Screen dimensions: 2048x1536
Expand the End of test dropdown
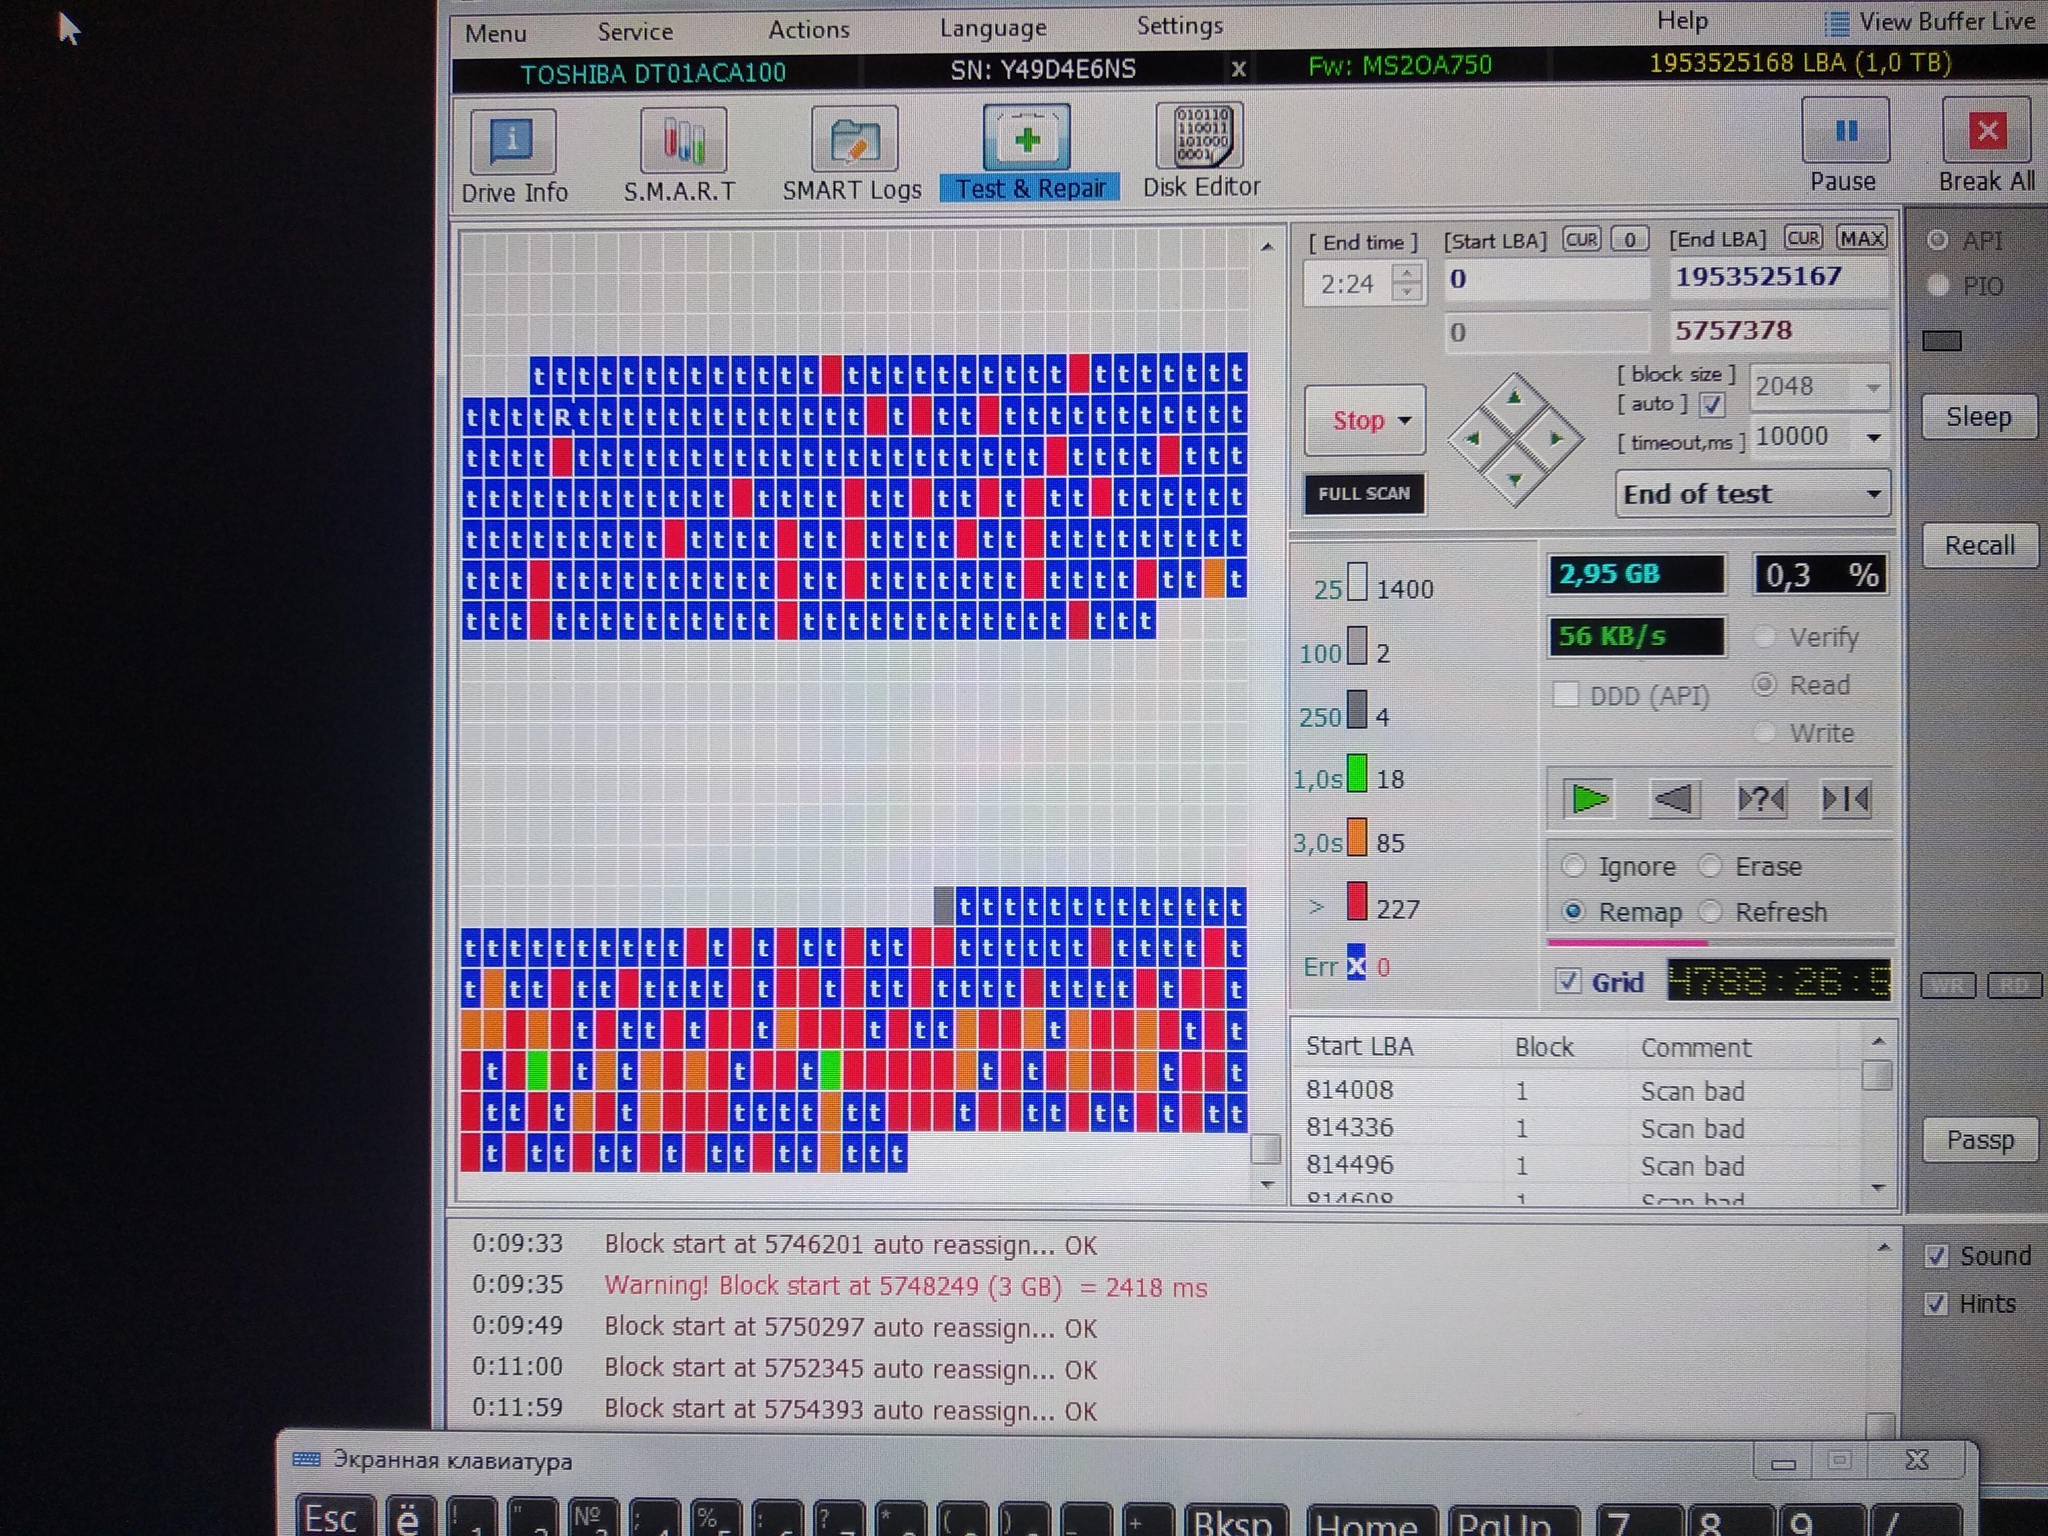tap(1875, 494)
